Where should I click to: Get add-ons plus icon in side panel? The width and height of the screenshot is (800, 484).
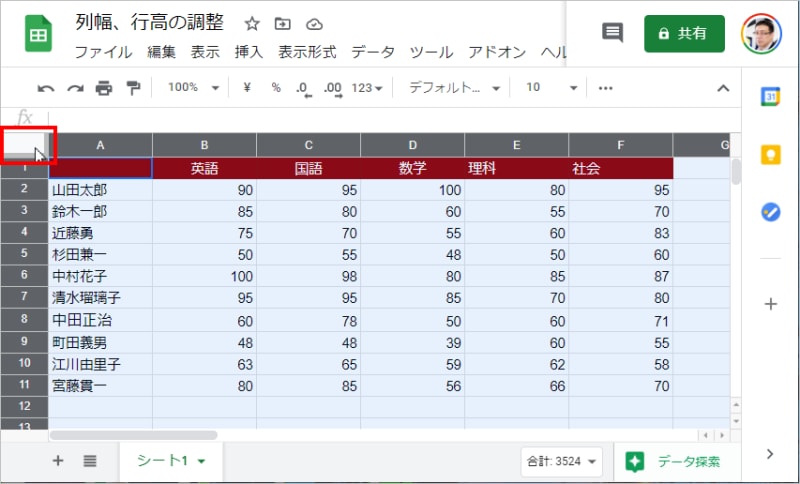(771, 304)
